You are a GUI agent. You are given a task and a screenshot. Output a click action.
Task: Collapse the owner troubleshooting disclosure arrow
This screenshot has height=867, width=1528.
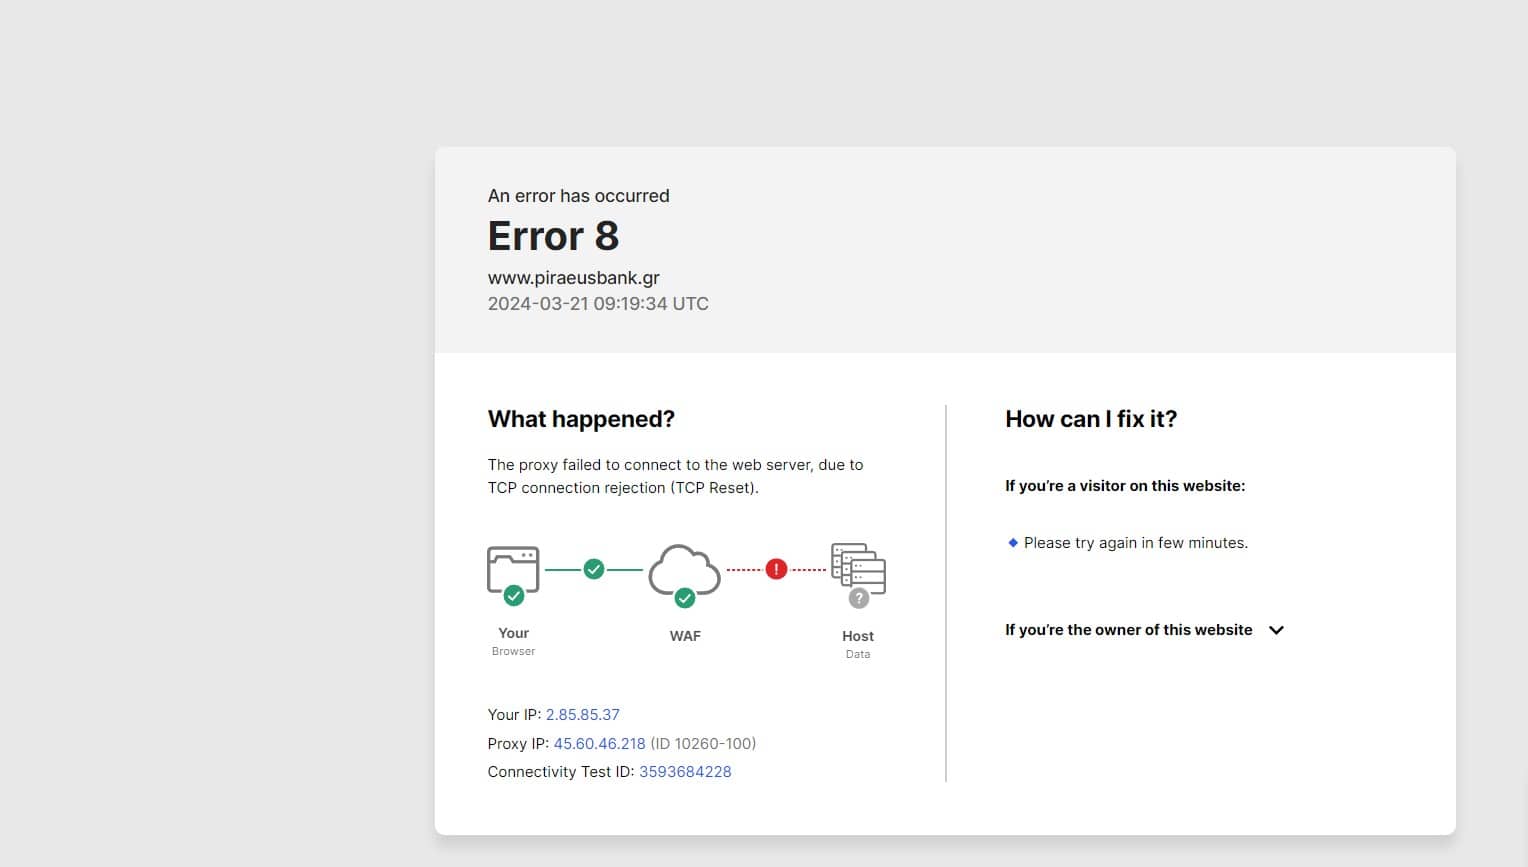tap(1276, 630)
